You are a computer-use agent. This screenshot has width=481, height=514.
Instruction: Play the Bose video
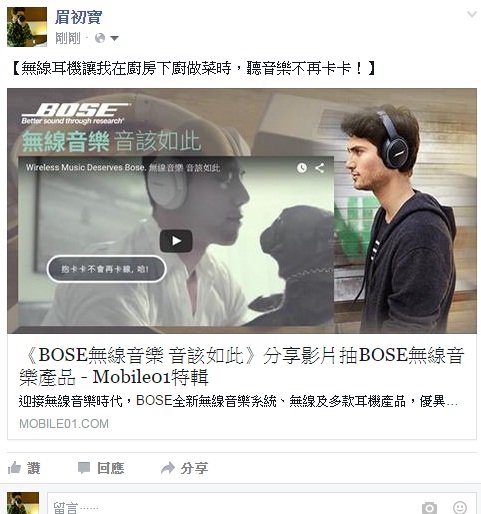tap(176, 241)
